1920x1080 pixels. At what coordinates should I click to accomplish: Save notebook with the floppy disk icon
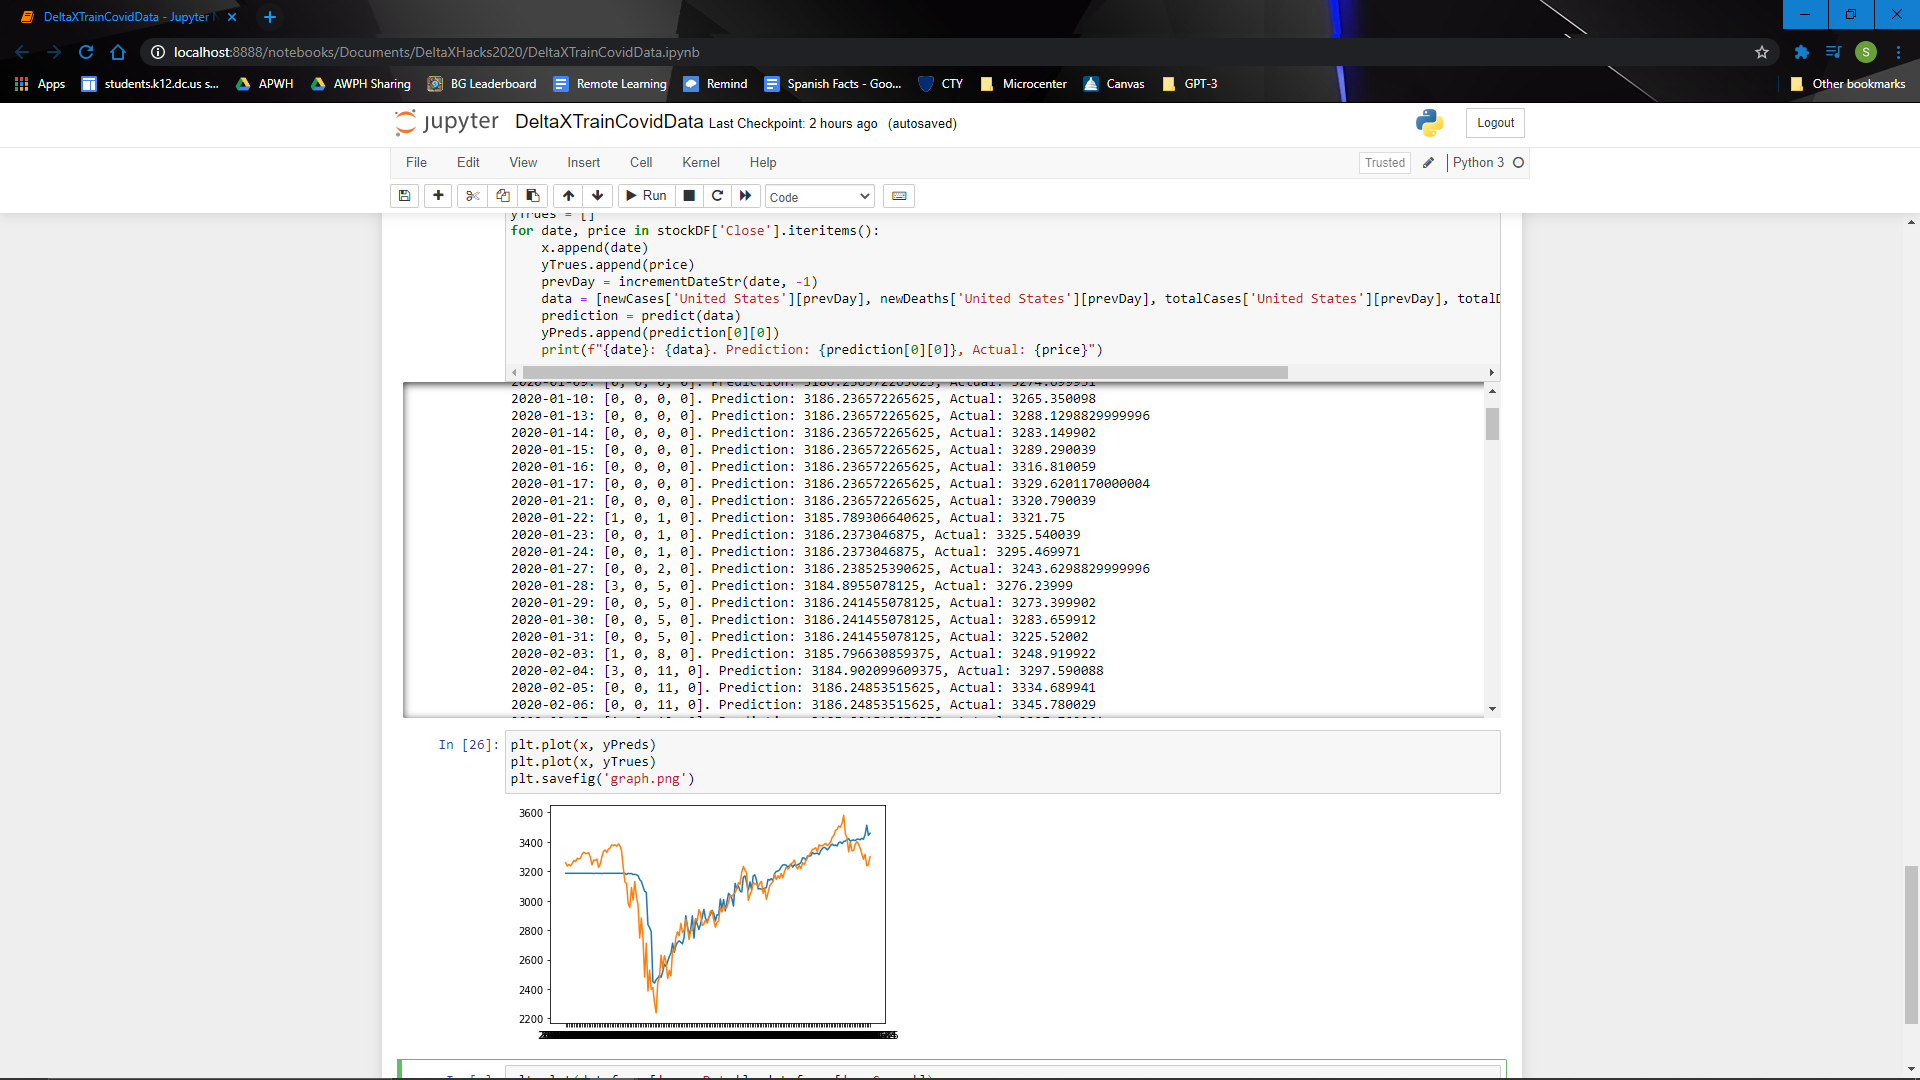click(404, 196)
